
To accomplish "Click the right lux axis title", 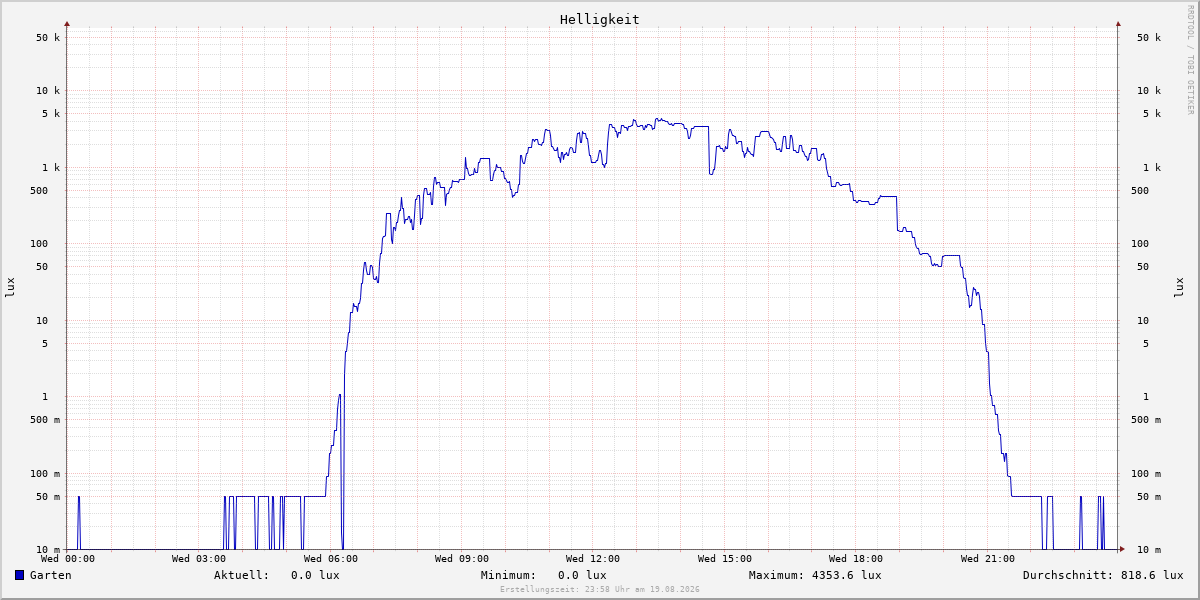I will 1179,287.
